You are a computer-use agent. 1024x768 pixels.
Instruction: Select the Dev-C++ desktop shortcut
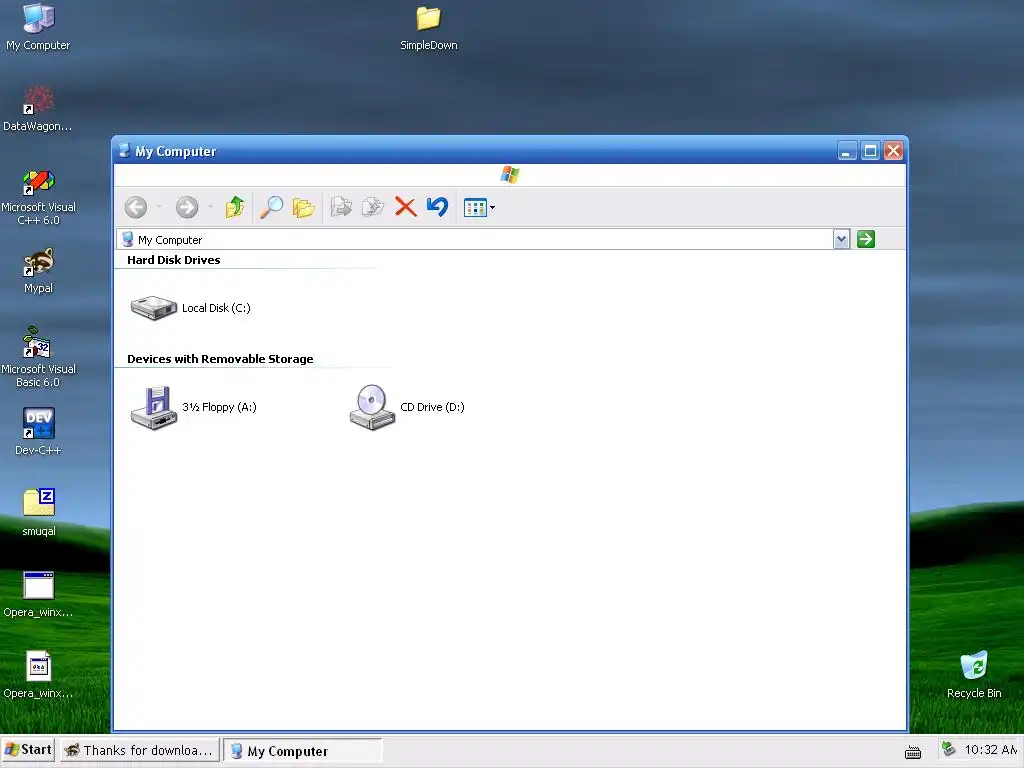[38, 432]
